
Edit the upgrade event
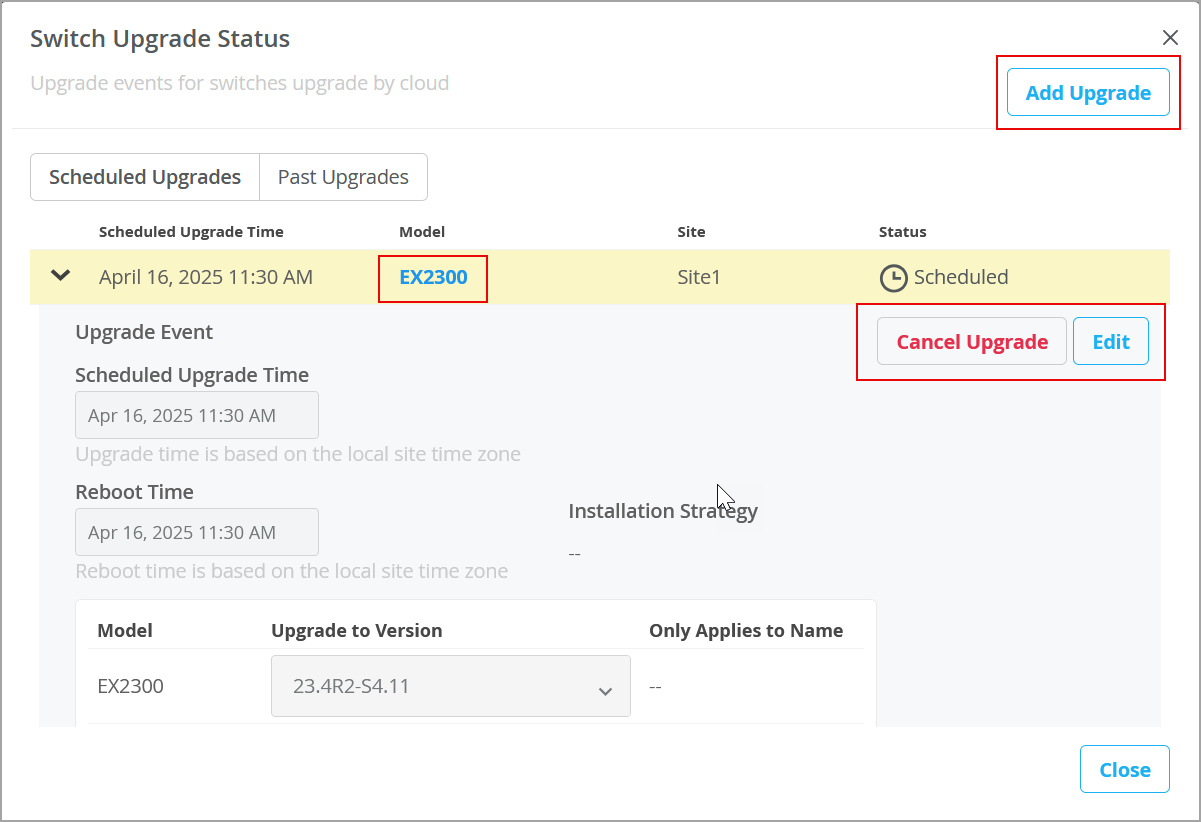(1110, 342)
